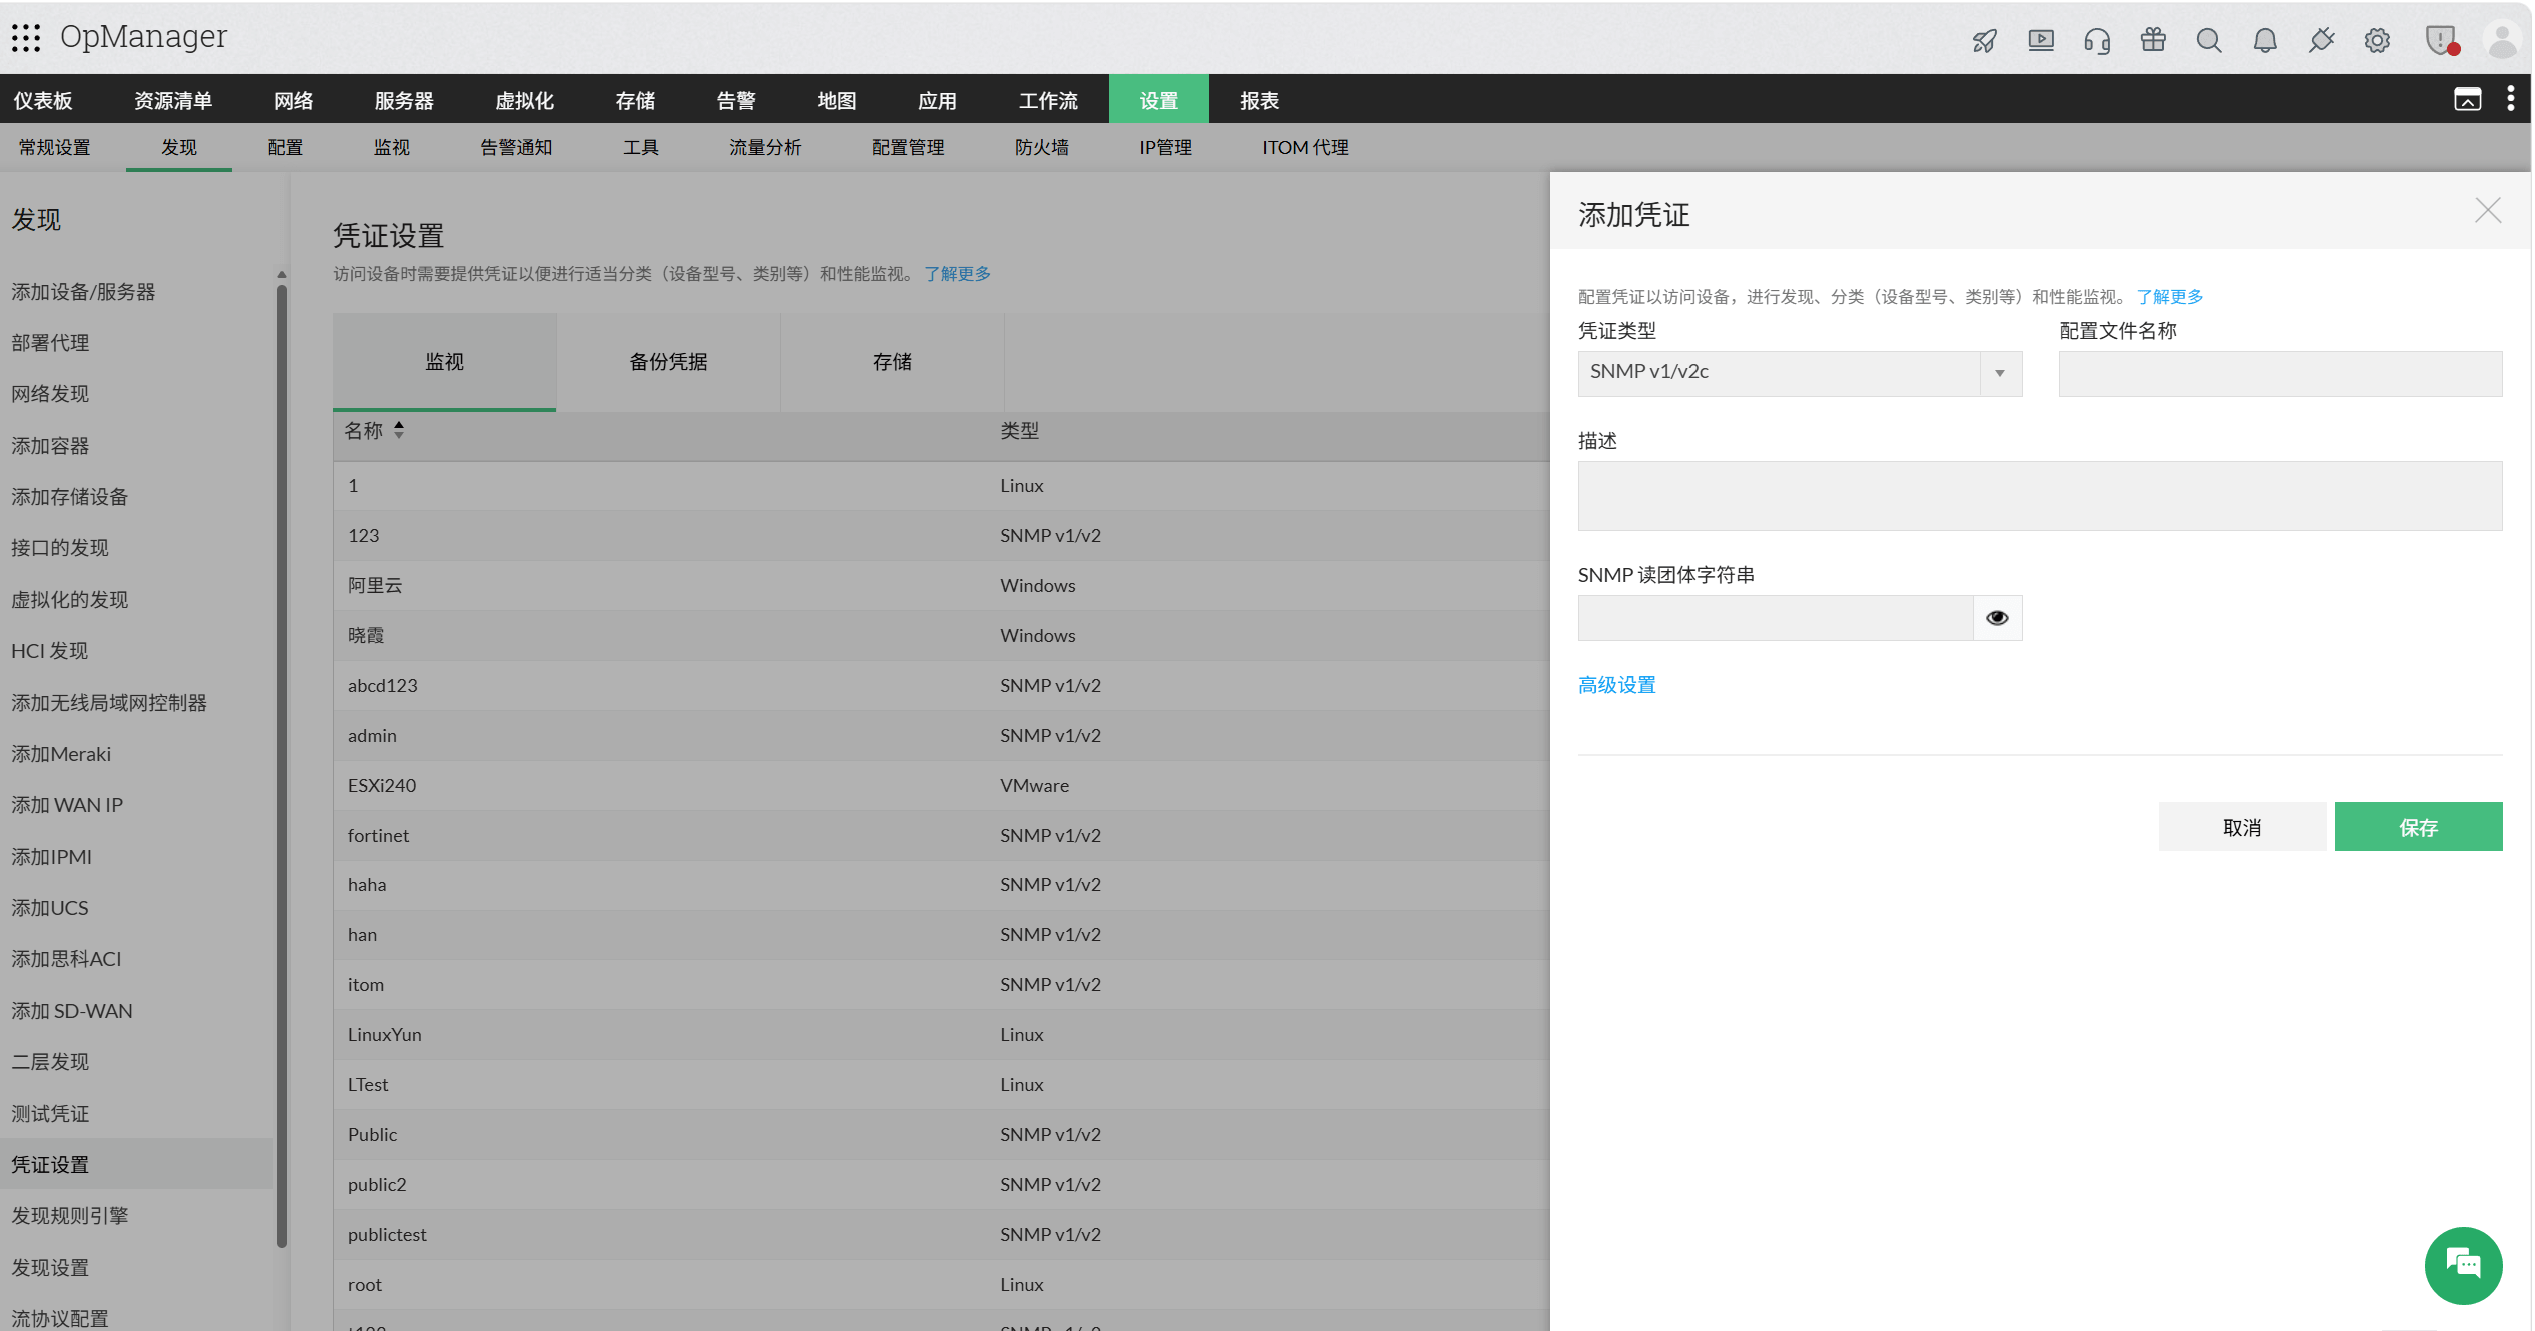The image size is (2535, 1331).
Task: Open 仪表板 main menu
Action: pyautogui.click(x=42, y=101)
